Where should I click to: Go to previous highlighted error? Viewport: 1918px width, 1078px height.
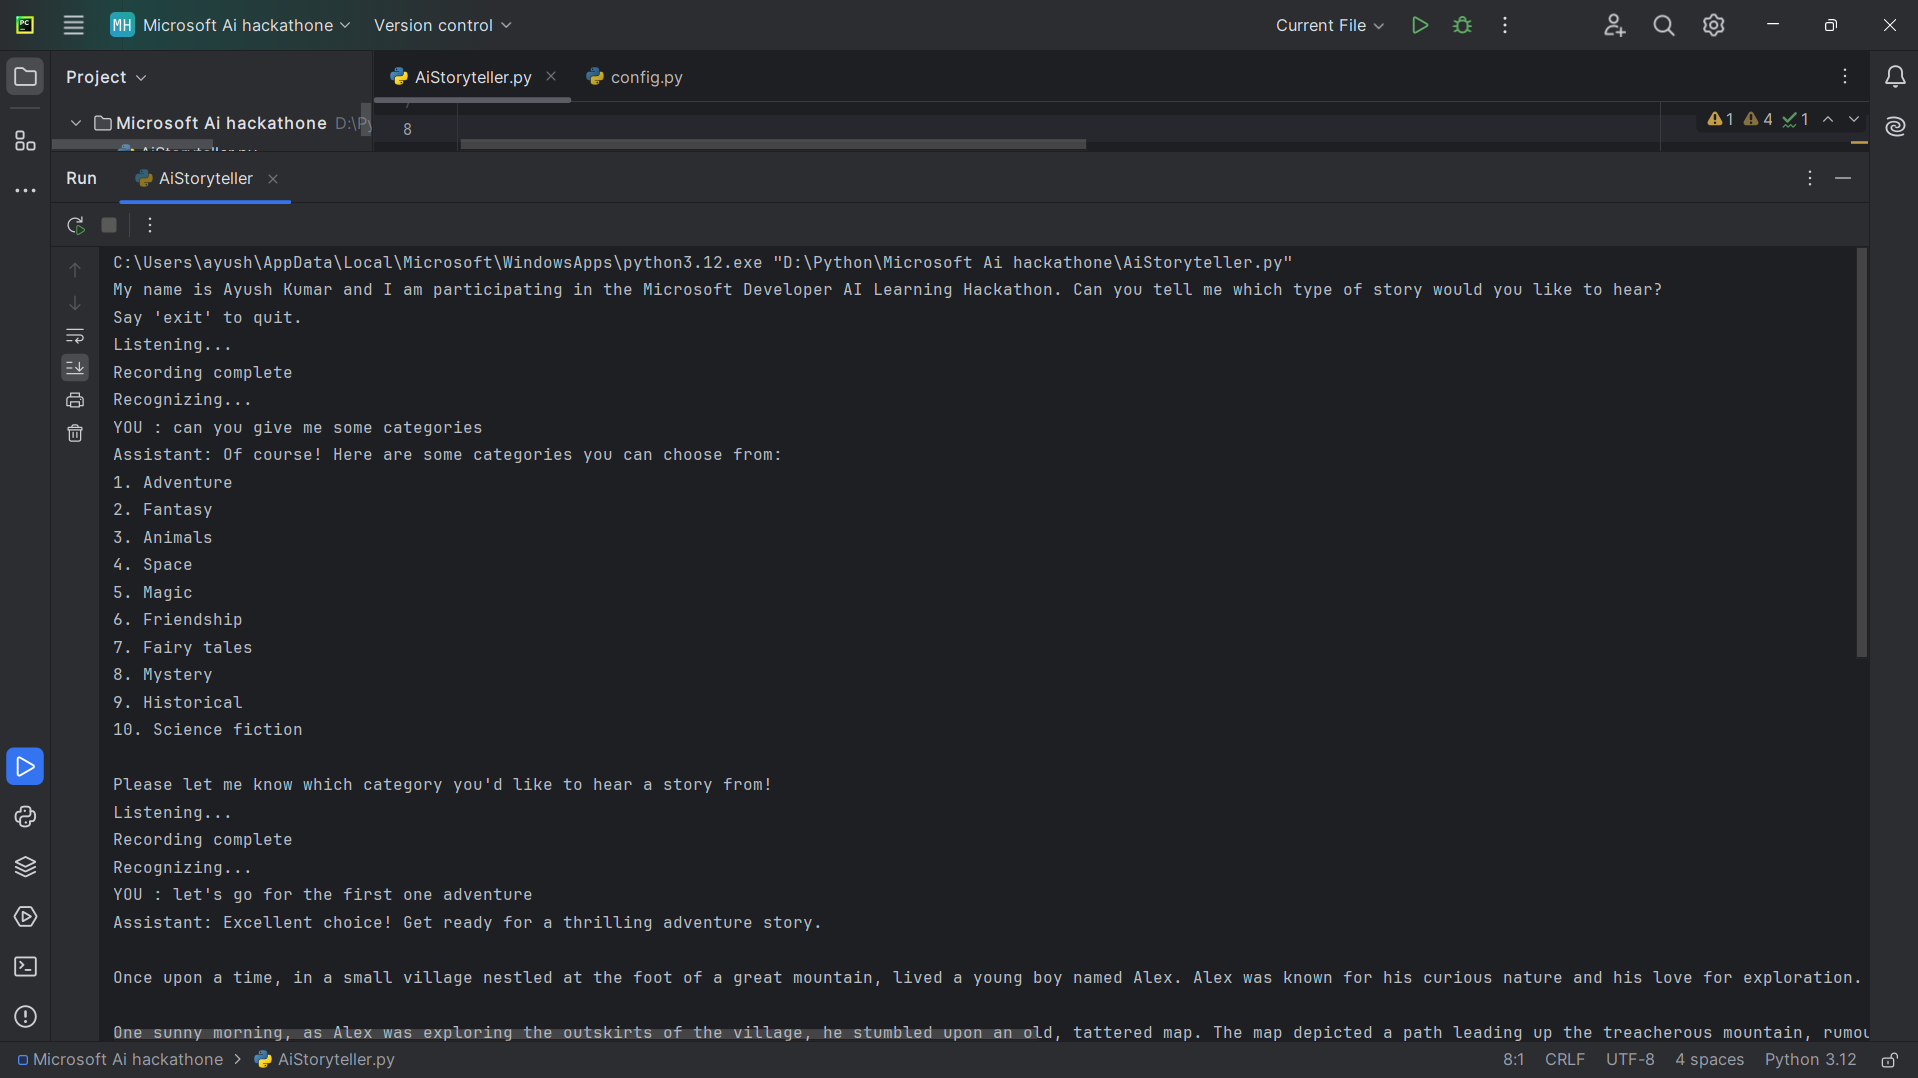(x=1828, y=119)
